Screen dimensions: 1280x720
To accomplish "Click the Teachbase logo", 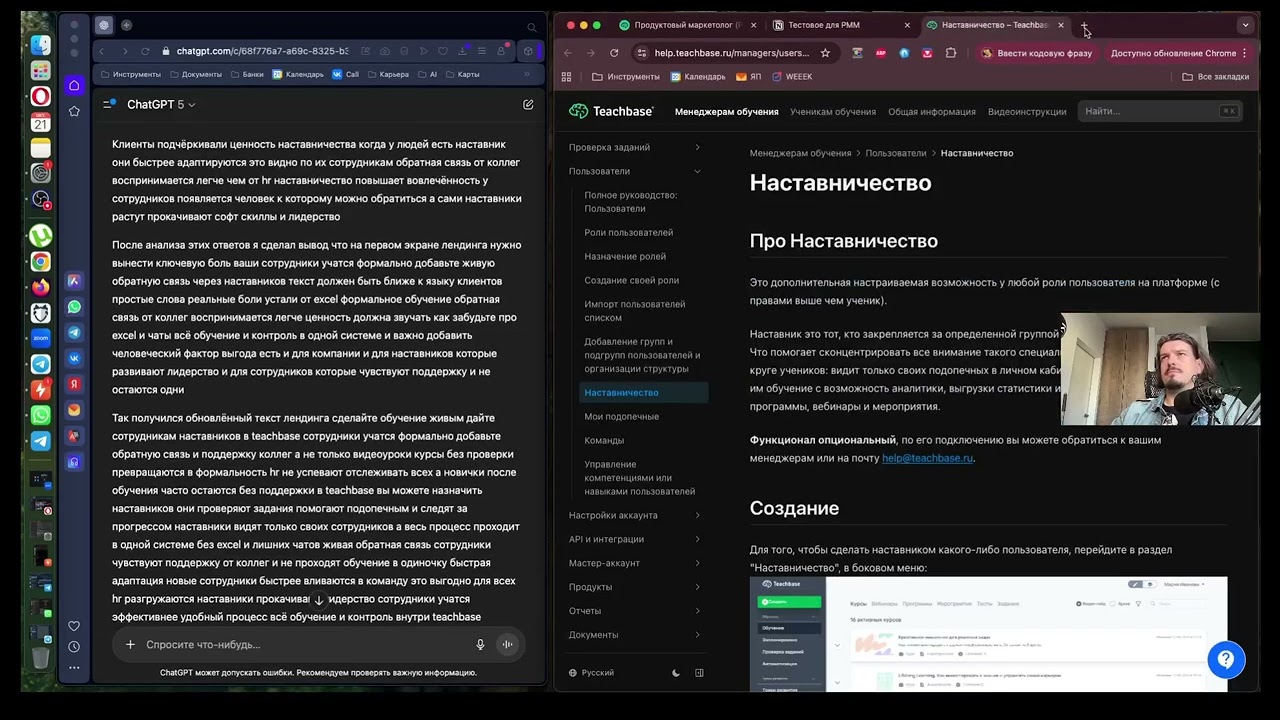I will click(x=611, y=111).
